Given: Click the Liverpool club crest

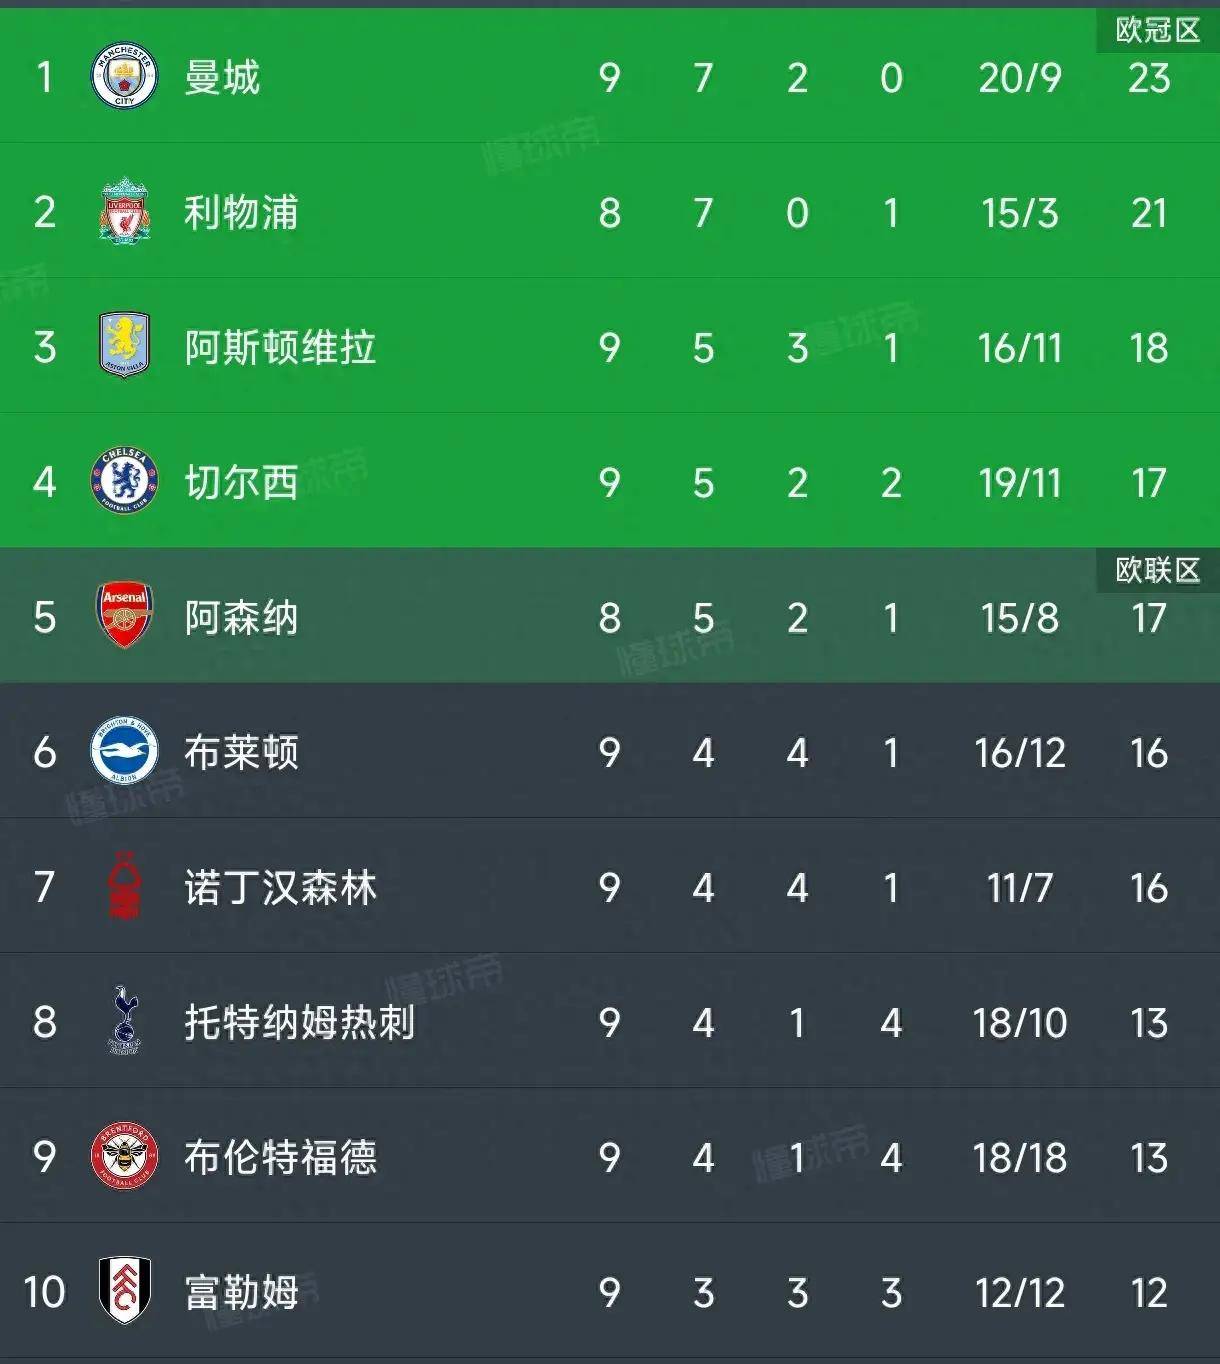Looking at the screenshot, I should click(124, 212).
